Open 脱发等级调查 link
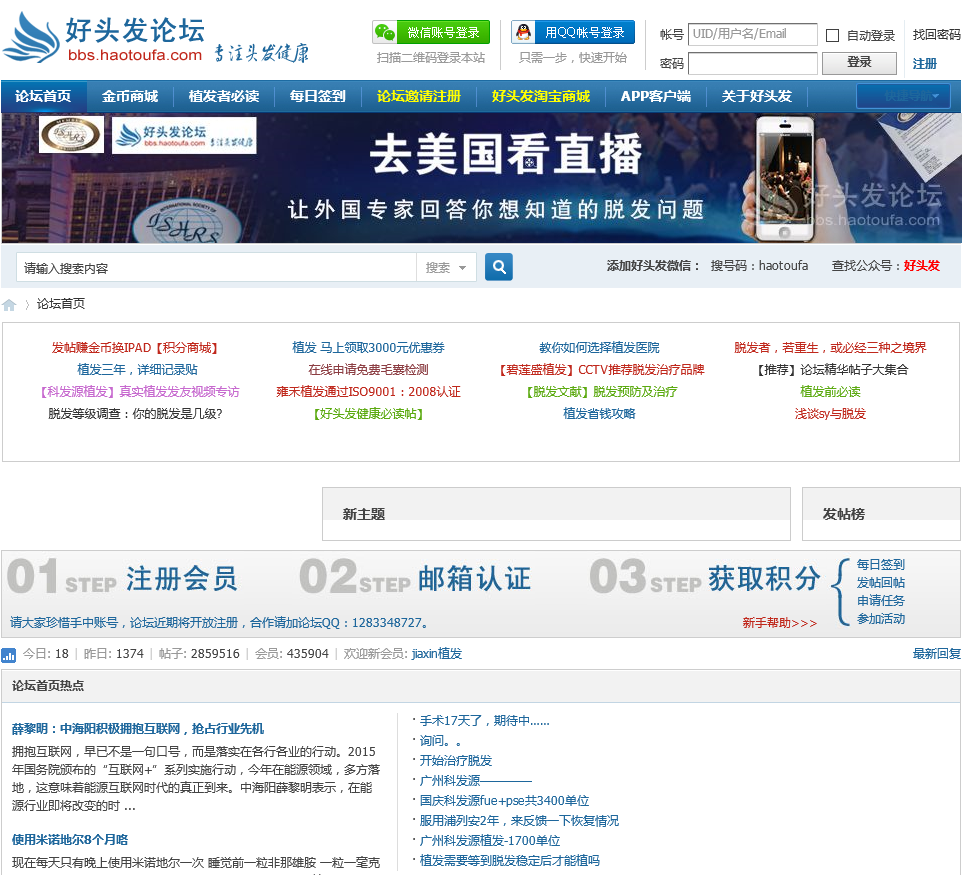Image resolution: width=962 pixels, height=875 pixels. tap(135, 414)
